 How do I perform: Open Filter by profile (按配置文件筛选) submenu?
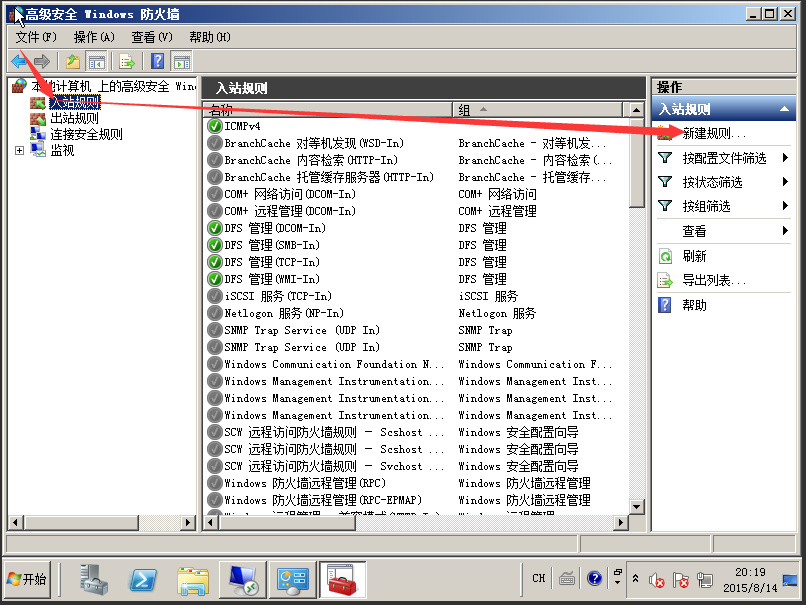pyautogui.click(x=724, y=158)
